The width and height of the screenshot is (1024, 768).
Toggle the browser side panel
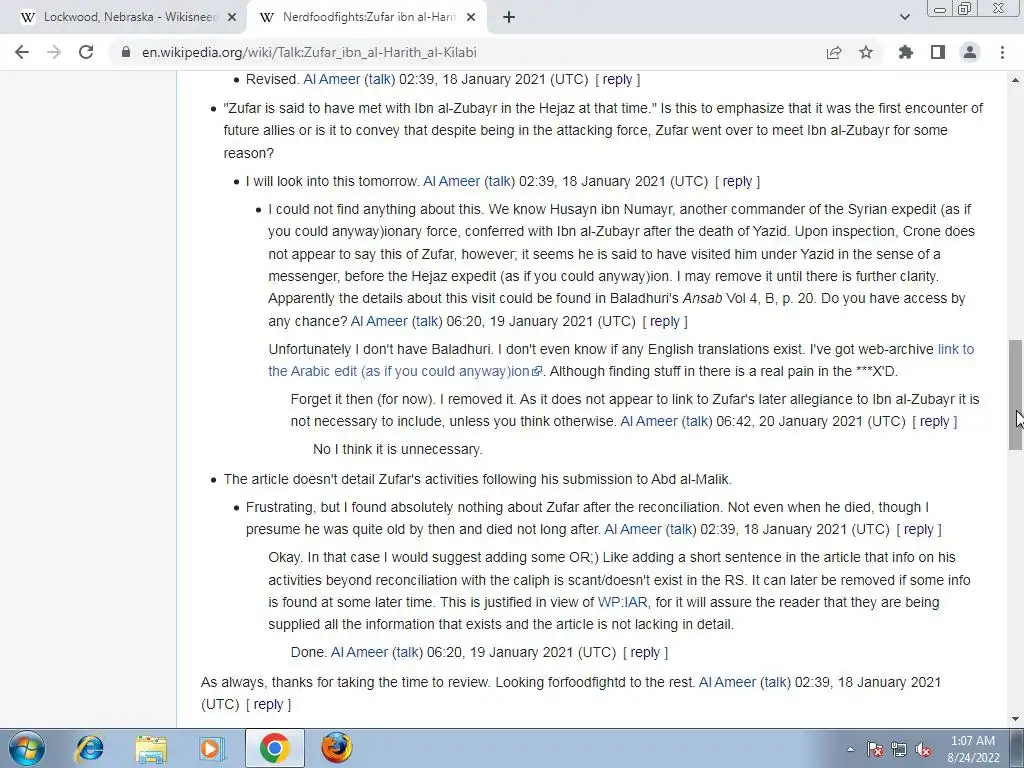click(938, 52)
